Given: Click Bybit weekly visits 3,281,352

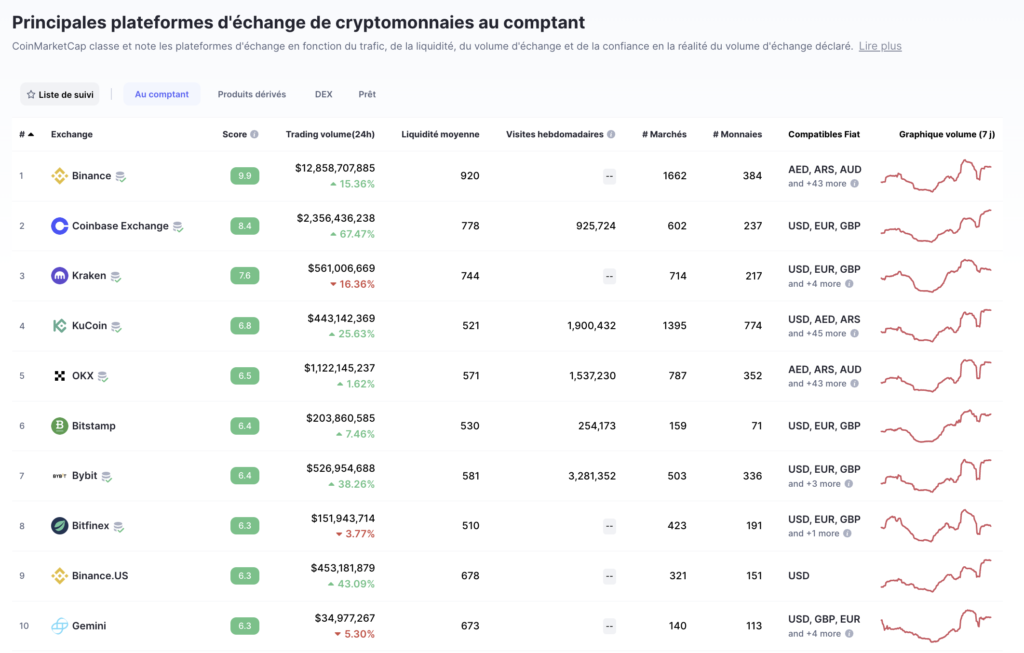Looking at the screenshot, I should 592,476.
